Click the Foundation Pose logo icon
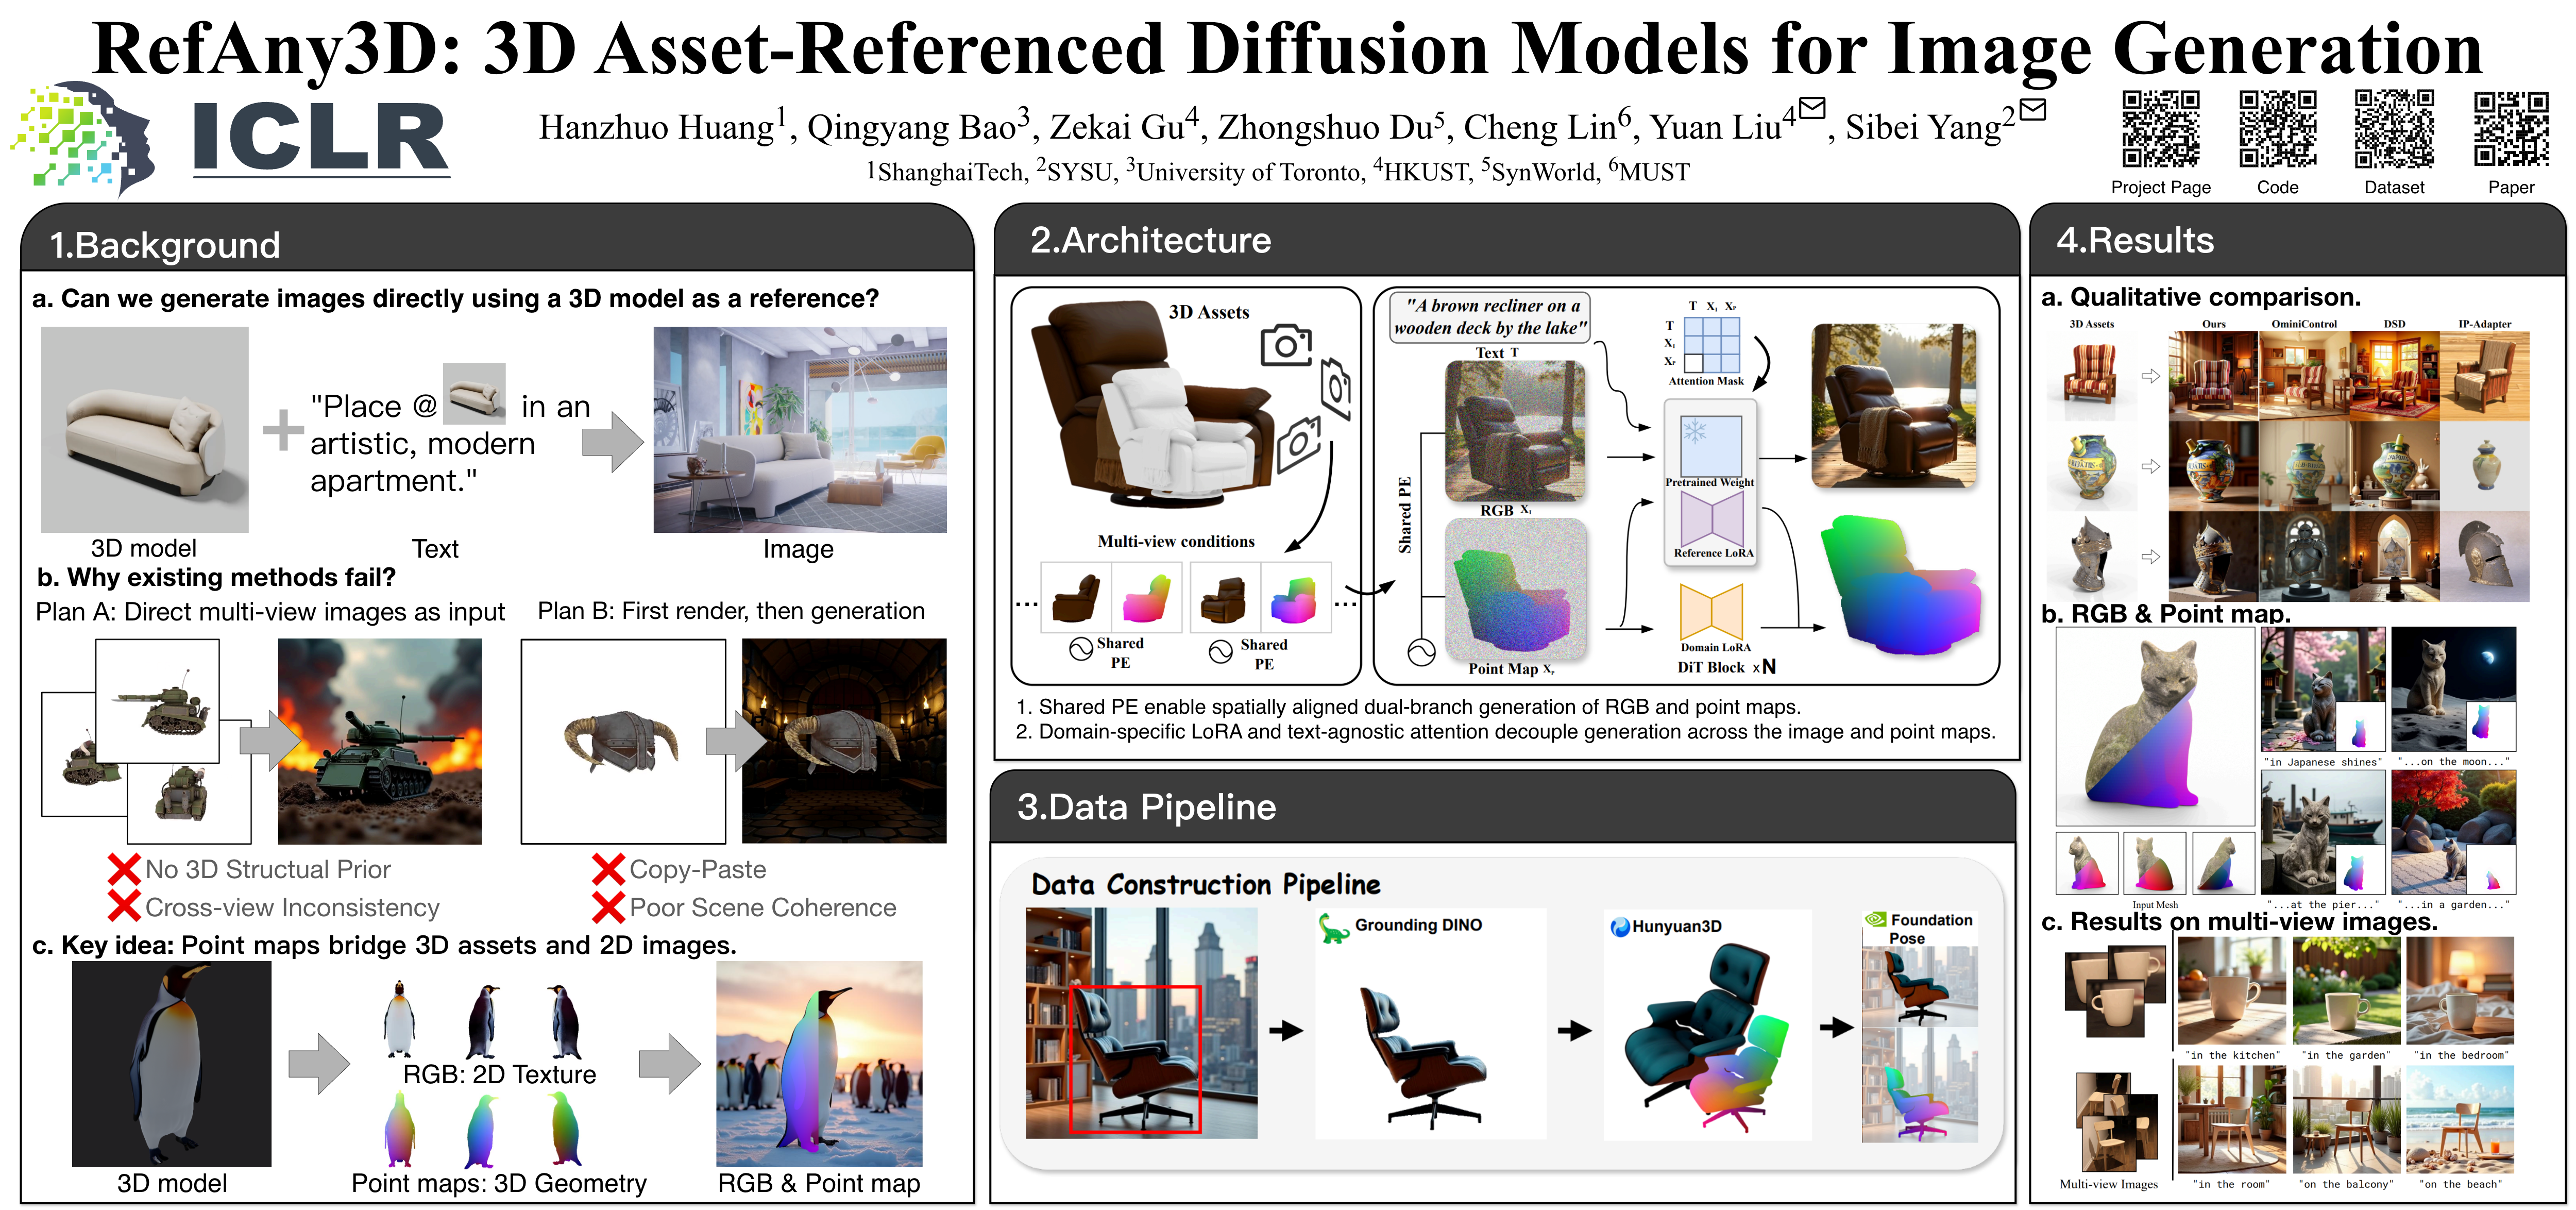Screen dimensions: 2576x1210 pos(1875,919)
